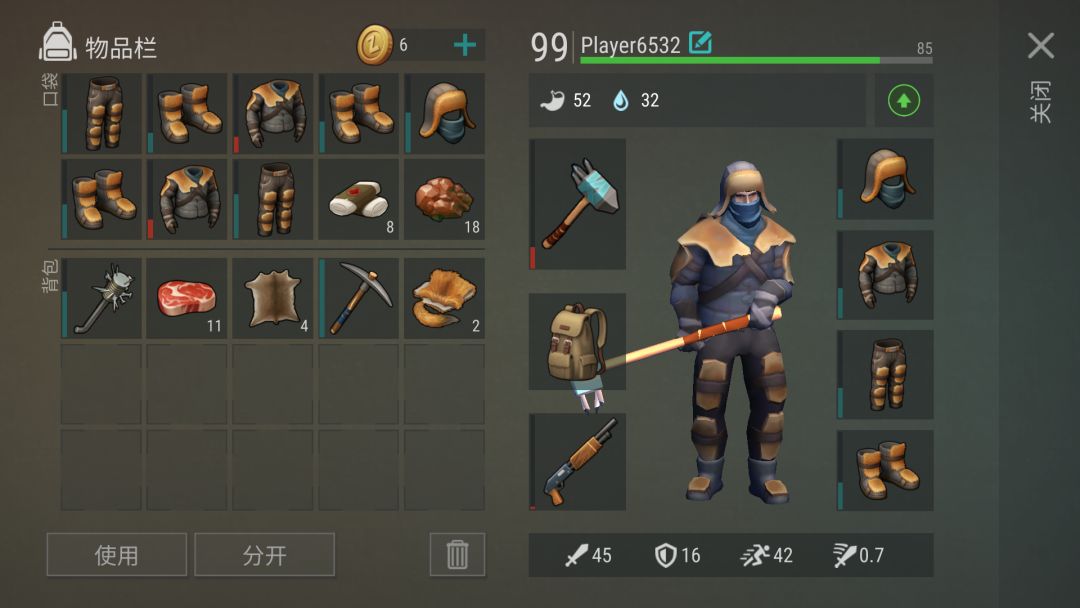Select the spiked club in the backpack
Screen dimensions: 1080x608
pyautogui.click(x=101, y=298)
